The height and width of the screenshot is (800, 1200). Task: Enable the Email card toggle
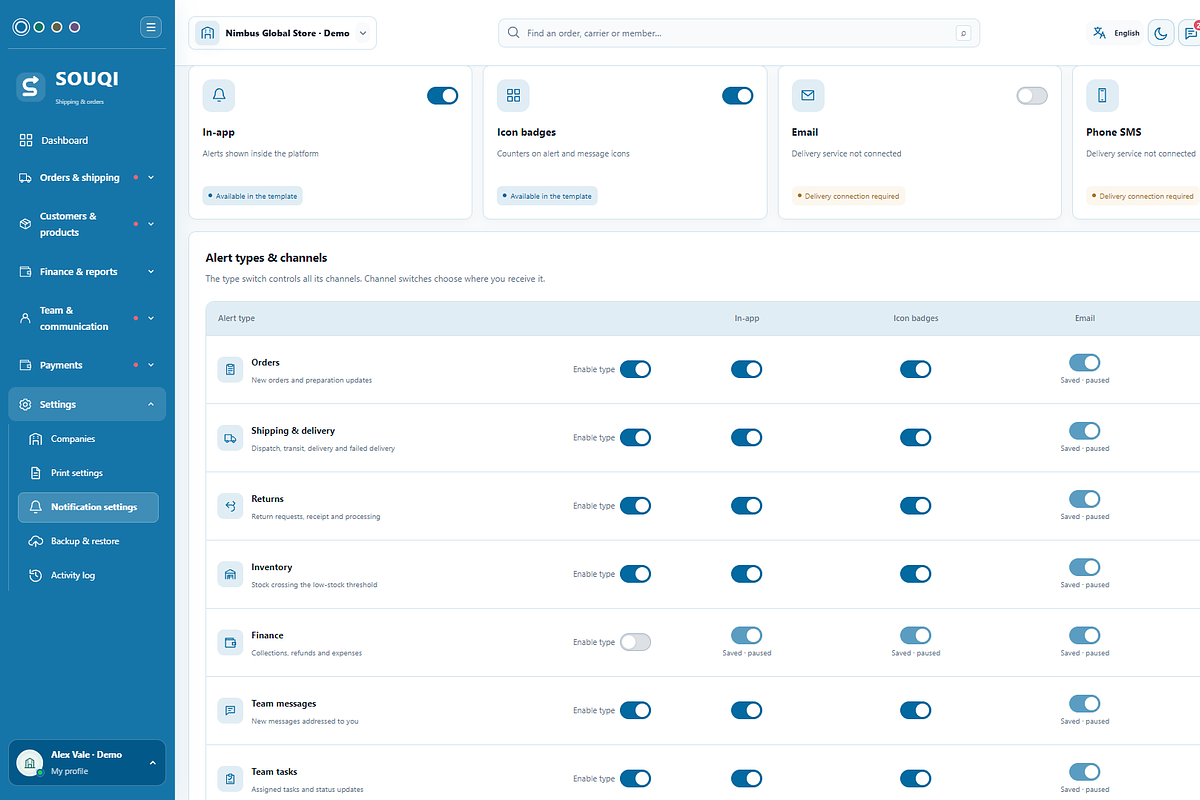[1032, 96]
